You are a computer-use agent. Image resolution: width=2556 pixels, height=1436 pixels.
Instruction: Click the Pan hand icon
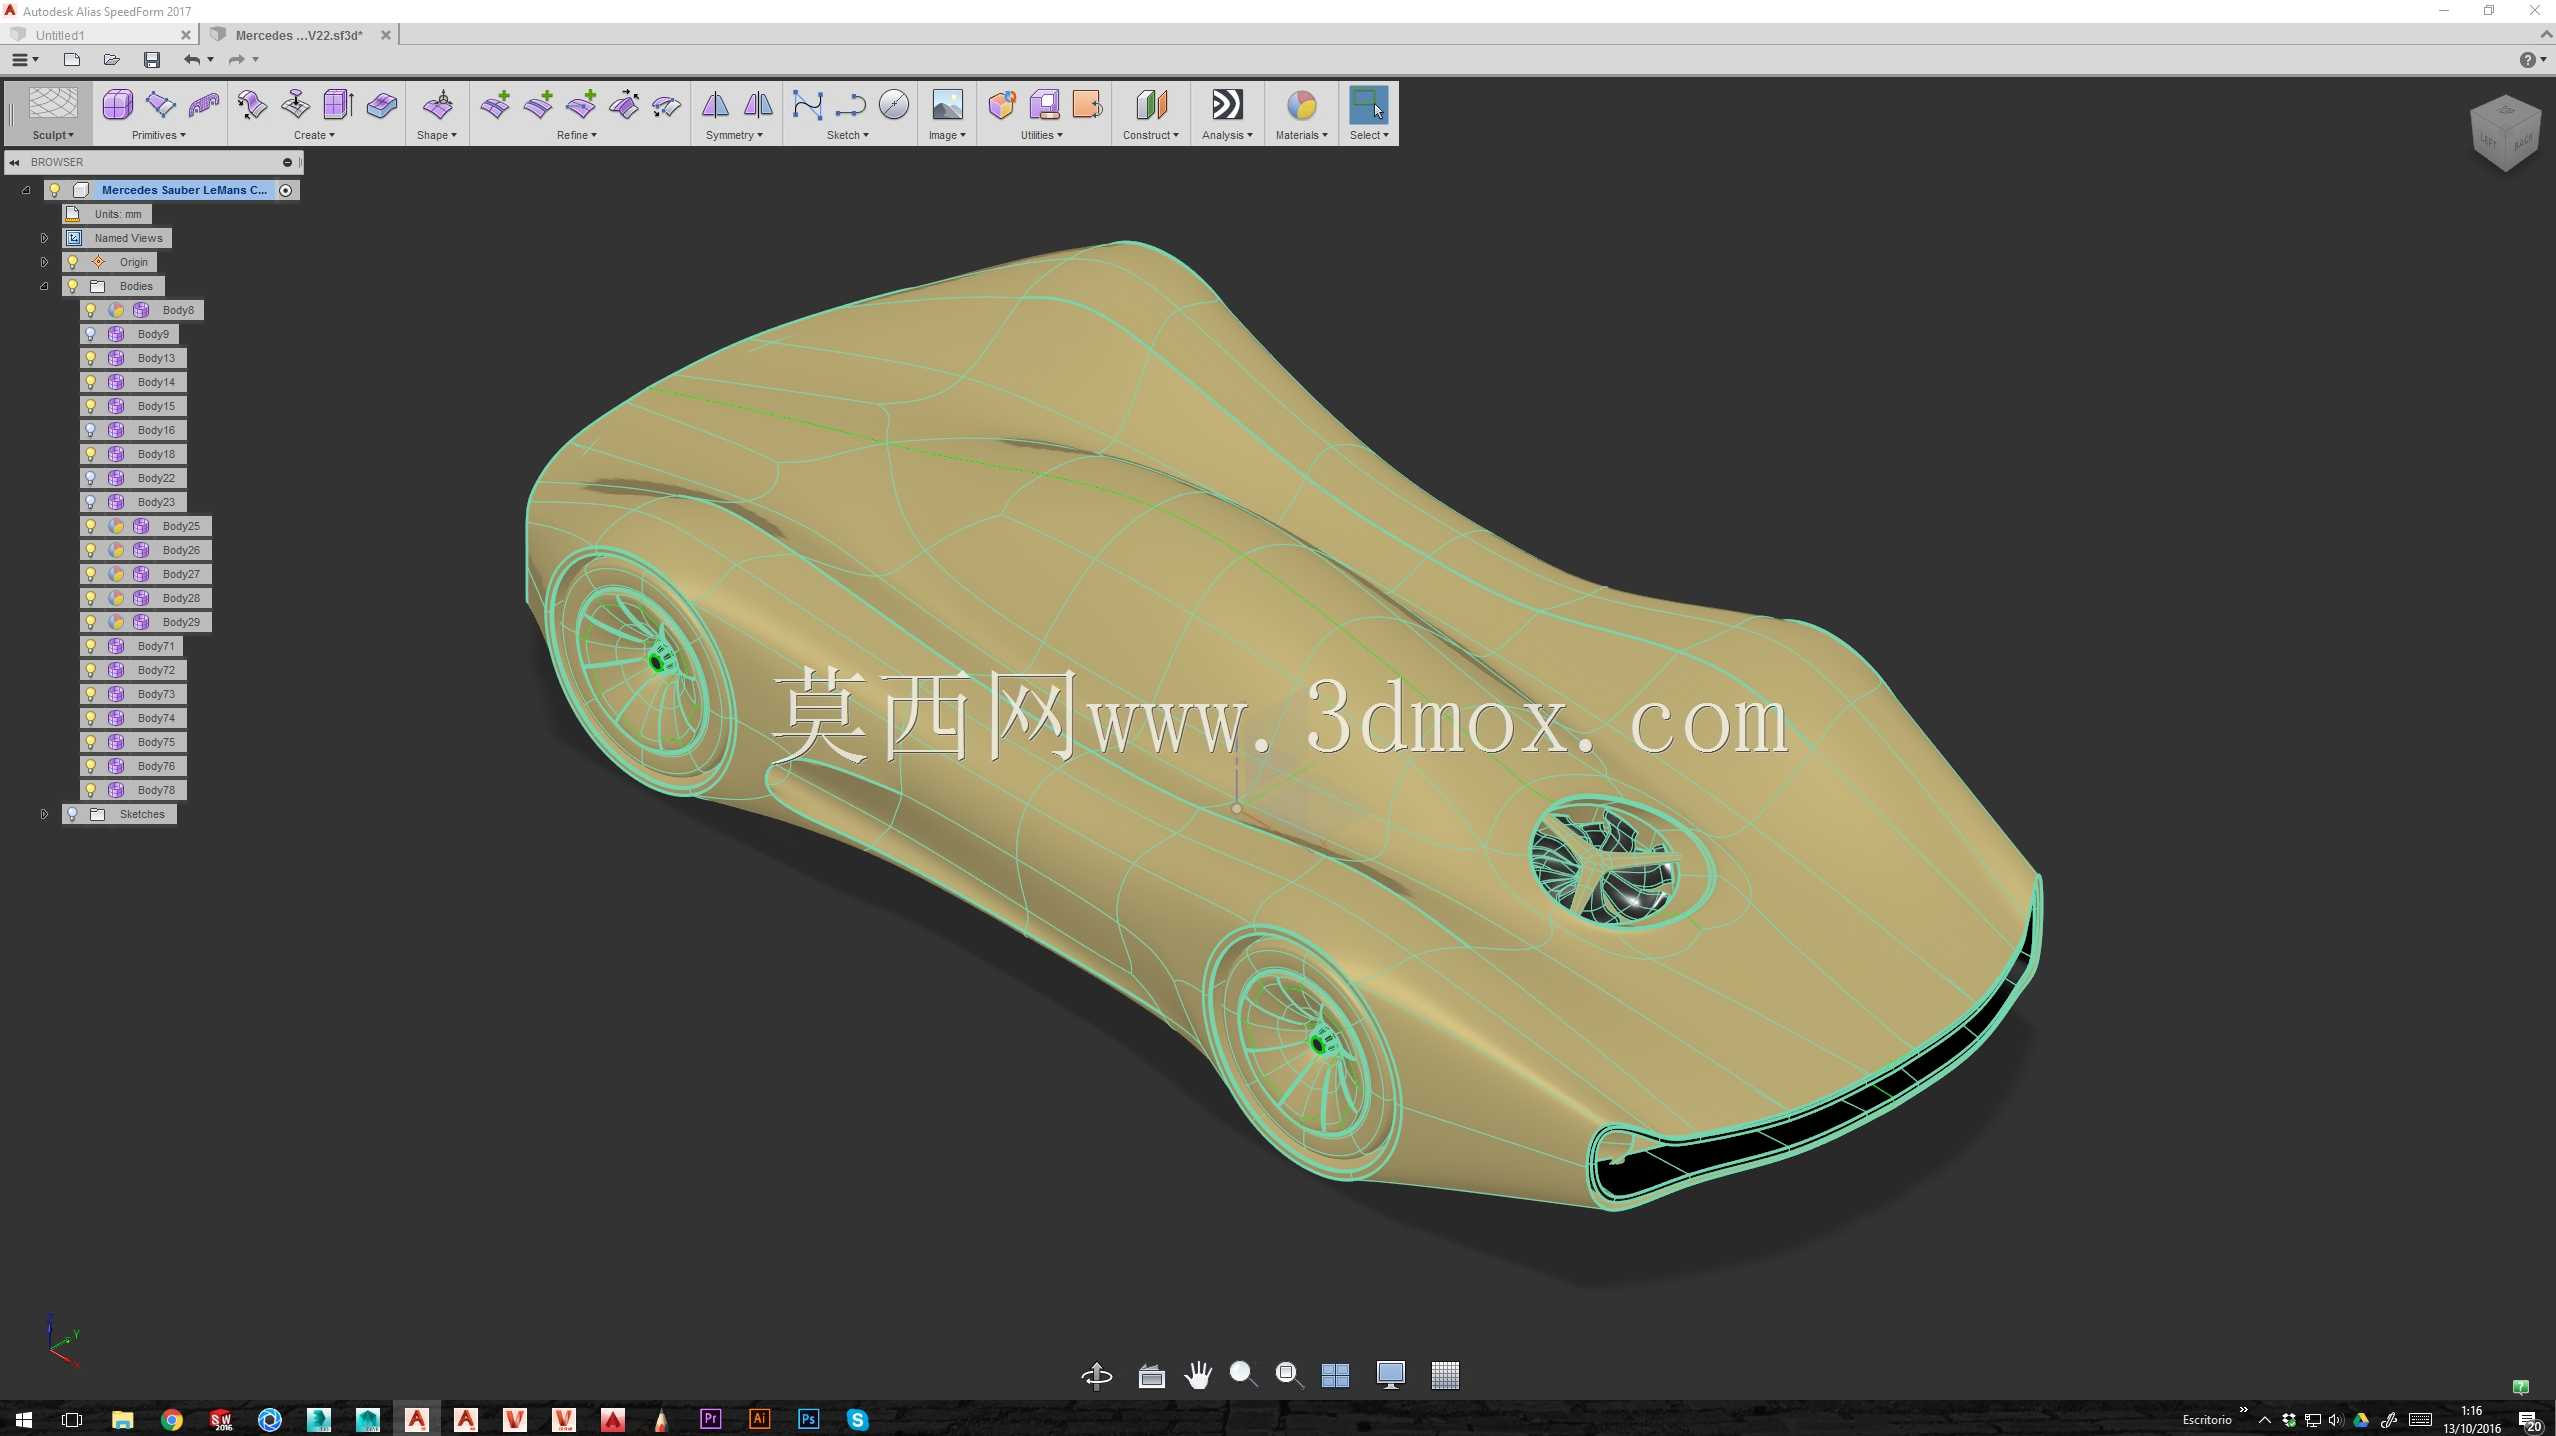click(1197, 1376)
